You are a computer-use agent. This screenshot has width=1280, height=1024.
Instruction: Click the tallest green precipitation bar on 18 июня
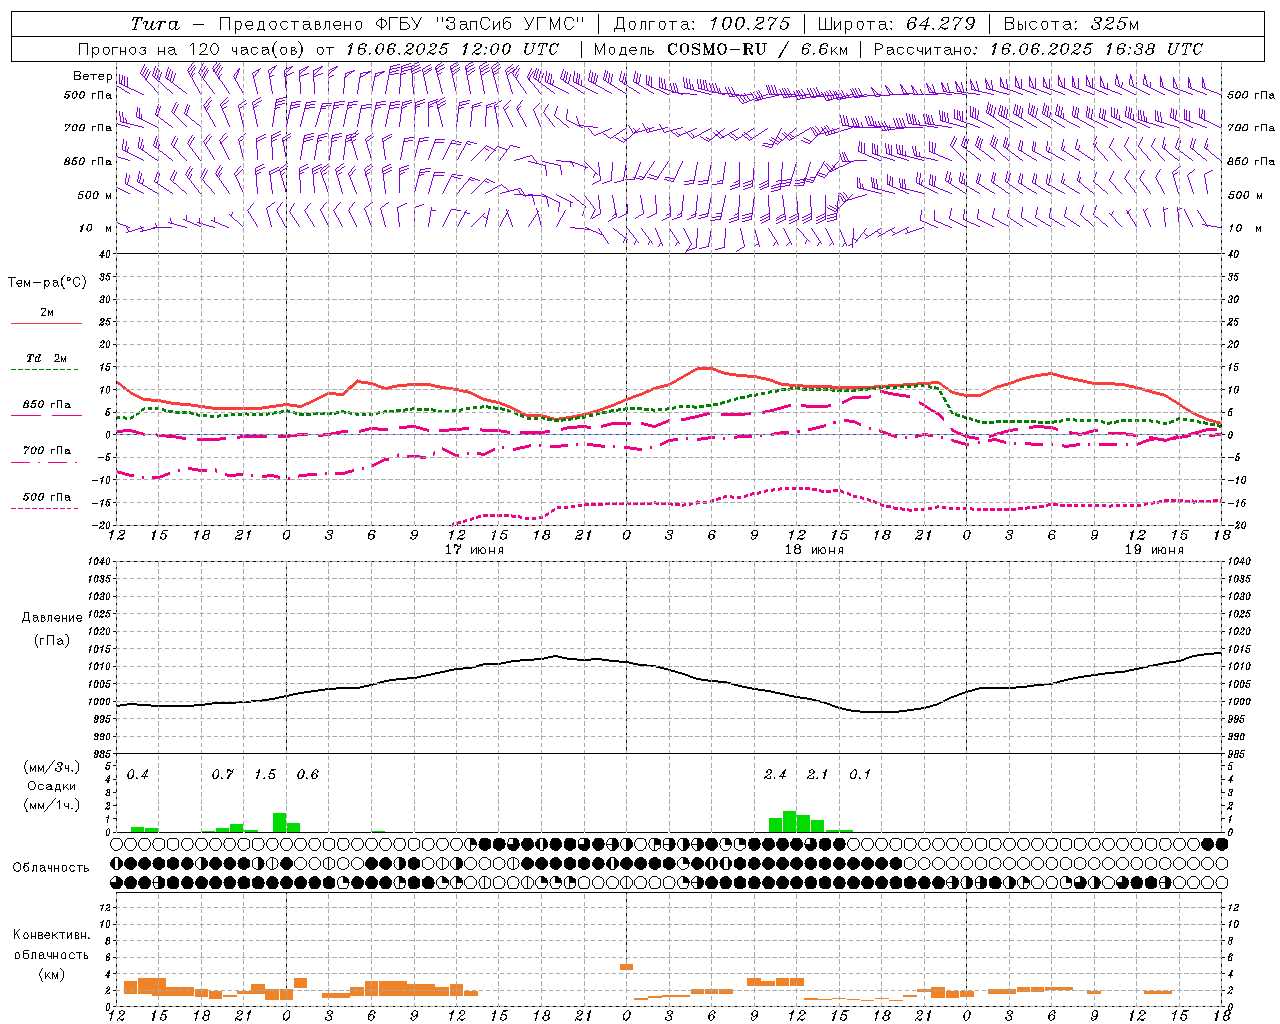[x=789, y=821]
